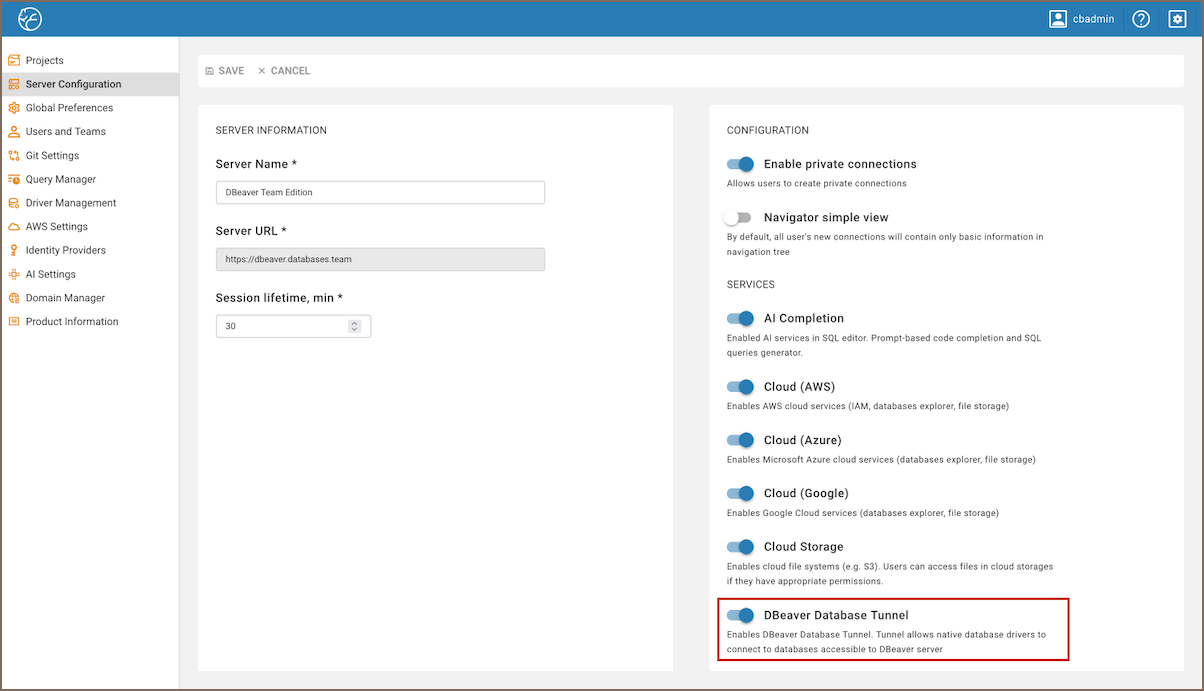This screenshot has height=691, width=1204.
Task: Toggle the Cloud (Azure) service switch
Action: (740, 440)
